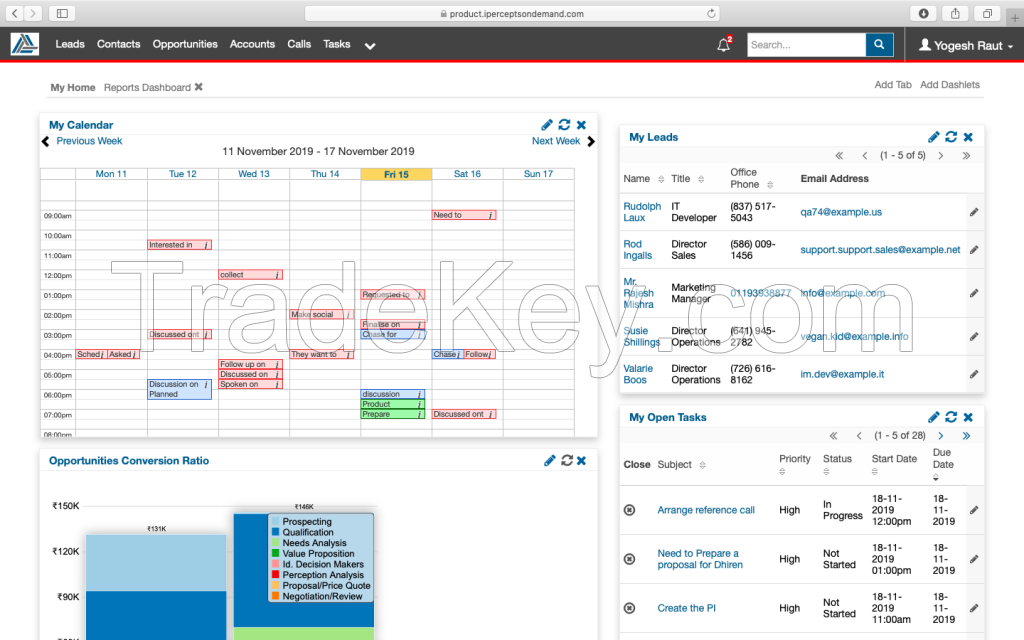
Task: Click in the Search input field
Action: click(805, 45)
